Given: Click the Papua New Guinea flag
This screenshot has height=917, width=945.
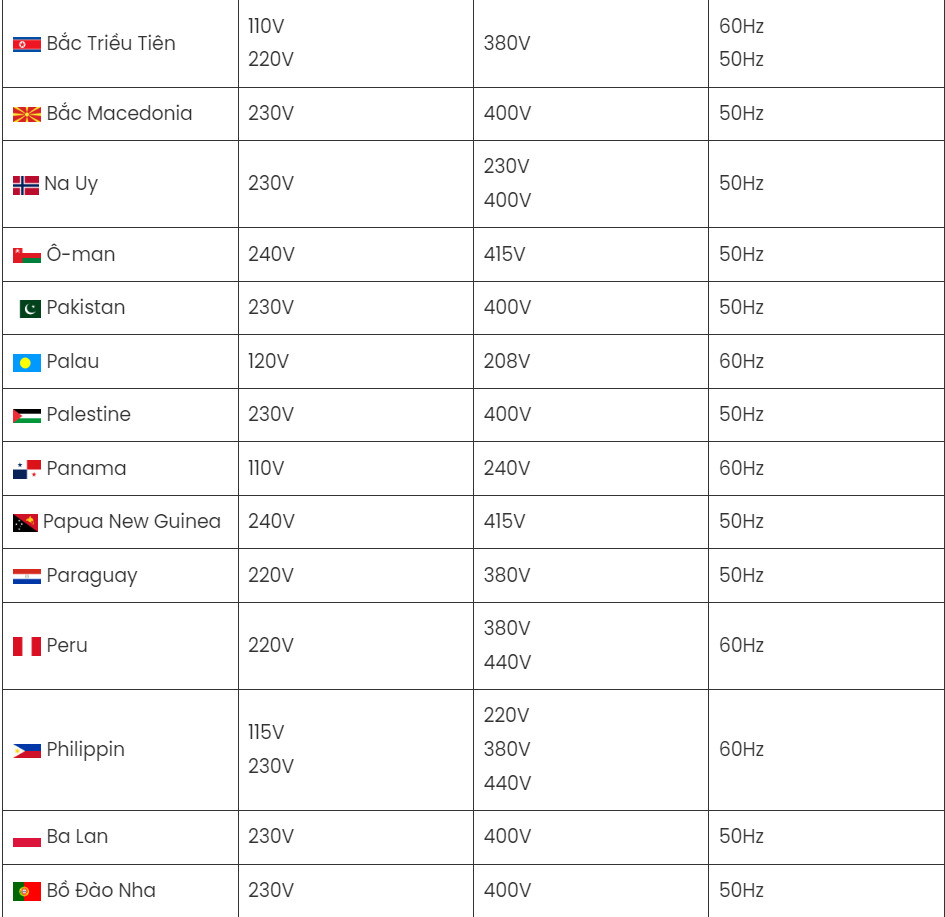Looking at the screenshot, I should point(25,522).
